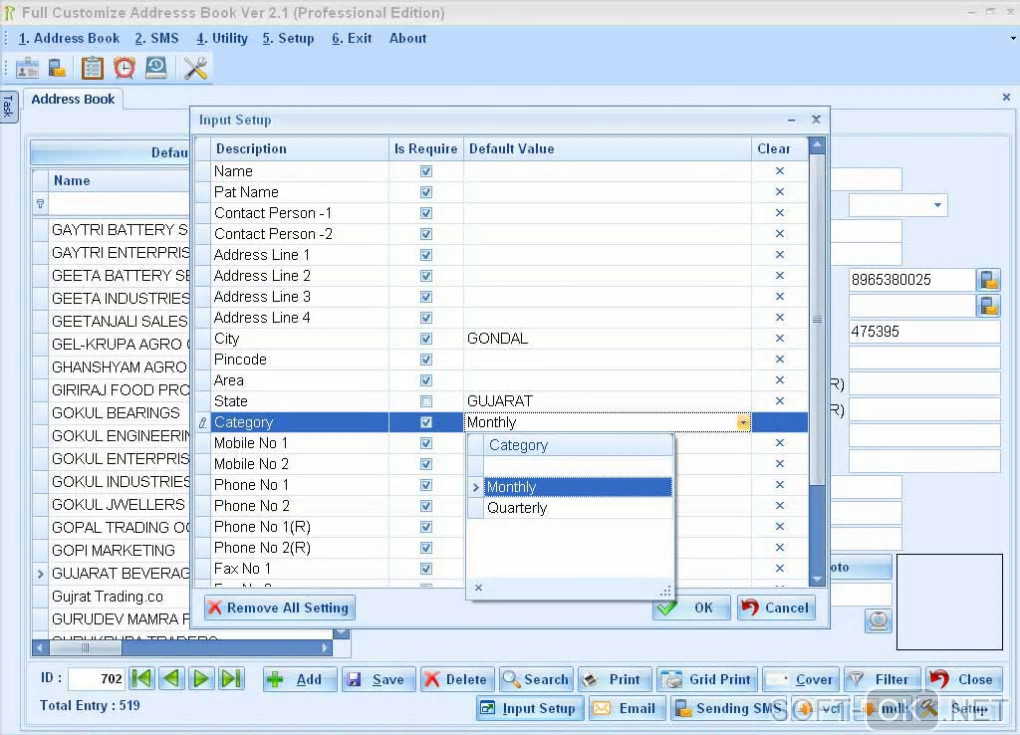Viewport: 1020px width, 735px height.
Task: Toggle Is Require for Category
Action: pos(426,422)
